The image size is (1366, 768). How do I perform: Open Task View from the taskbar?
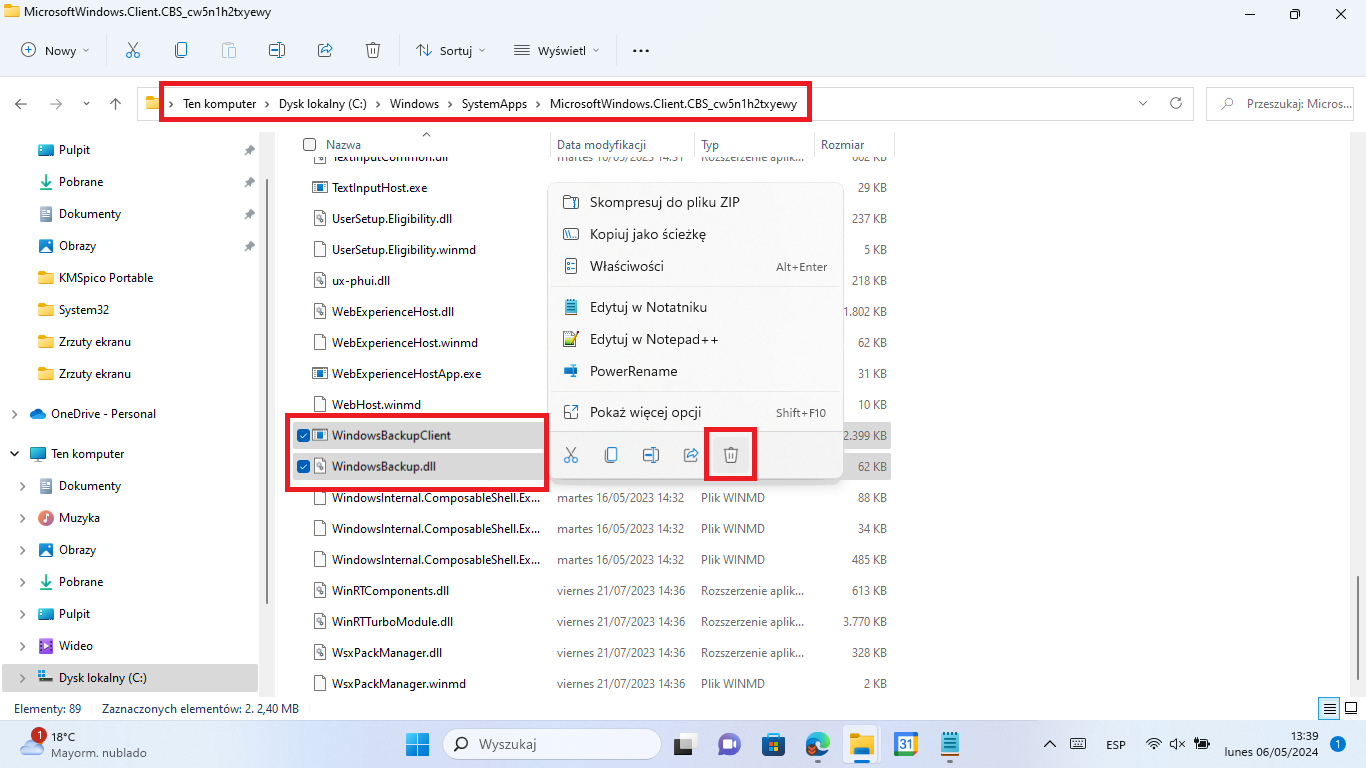tap(684, 744)
